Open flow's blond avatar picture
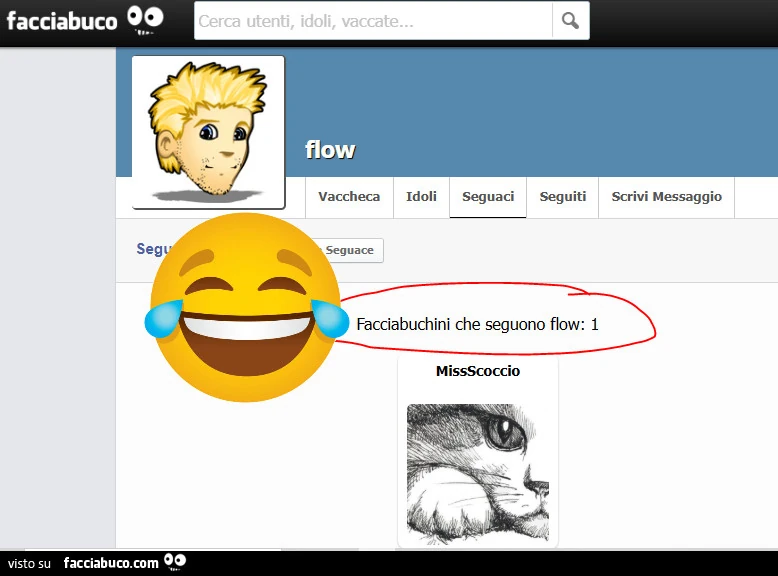Image resolution: width=778 pixels, height=576 pixels. (208, 132)
